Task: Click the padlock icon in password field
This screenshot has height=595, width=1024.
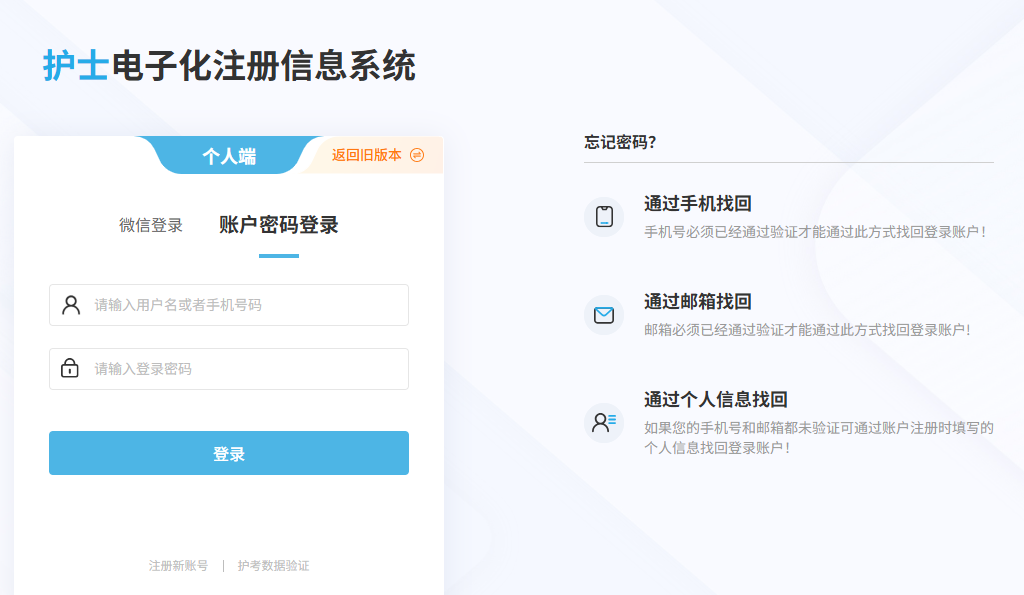Action: [x=70, y=369]
